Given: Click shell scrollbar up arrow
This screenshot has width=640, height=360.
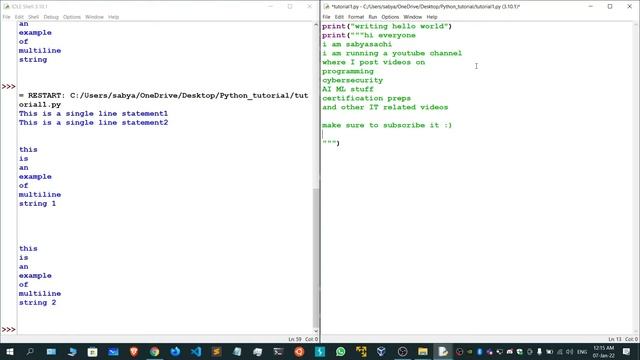Looking at the screenshot, I should [x=316, y=25].
